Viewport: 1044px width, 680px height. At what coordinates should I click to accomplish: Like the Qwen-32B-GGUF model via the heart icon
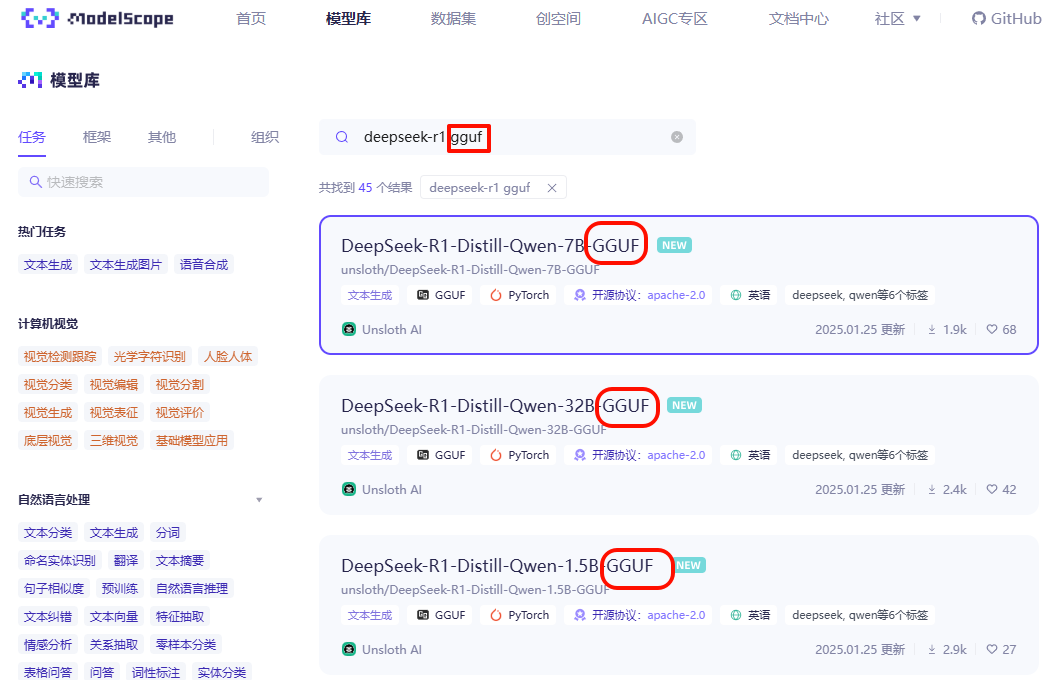[x=992, y=489]
